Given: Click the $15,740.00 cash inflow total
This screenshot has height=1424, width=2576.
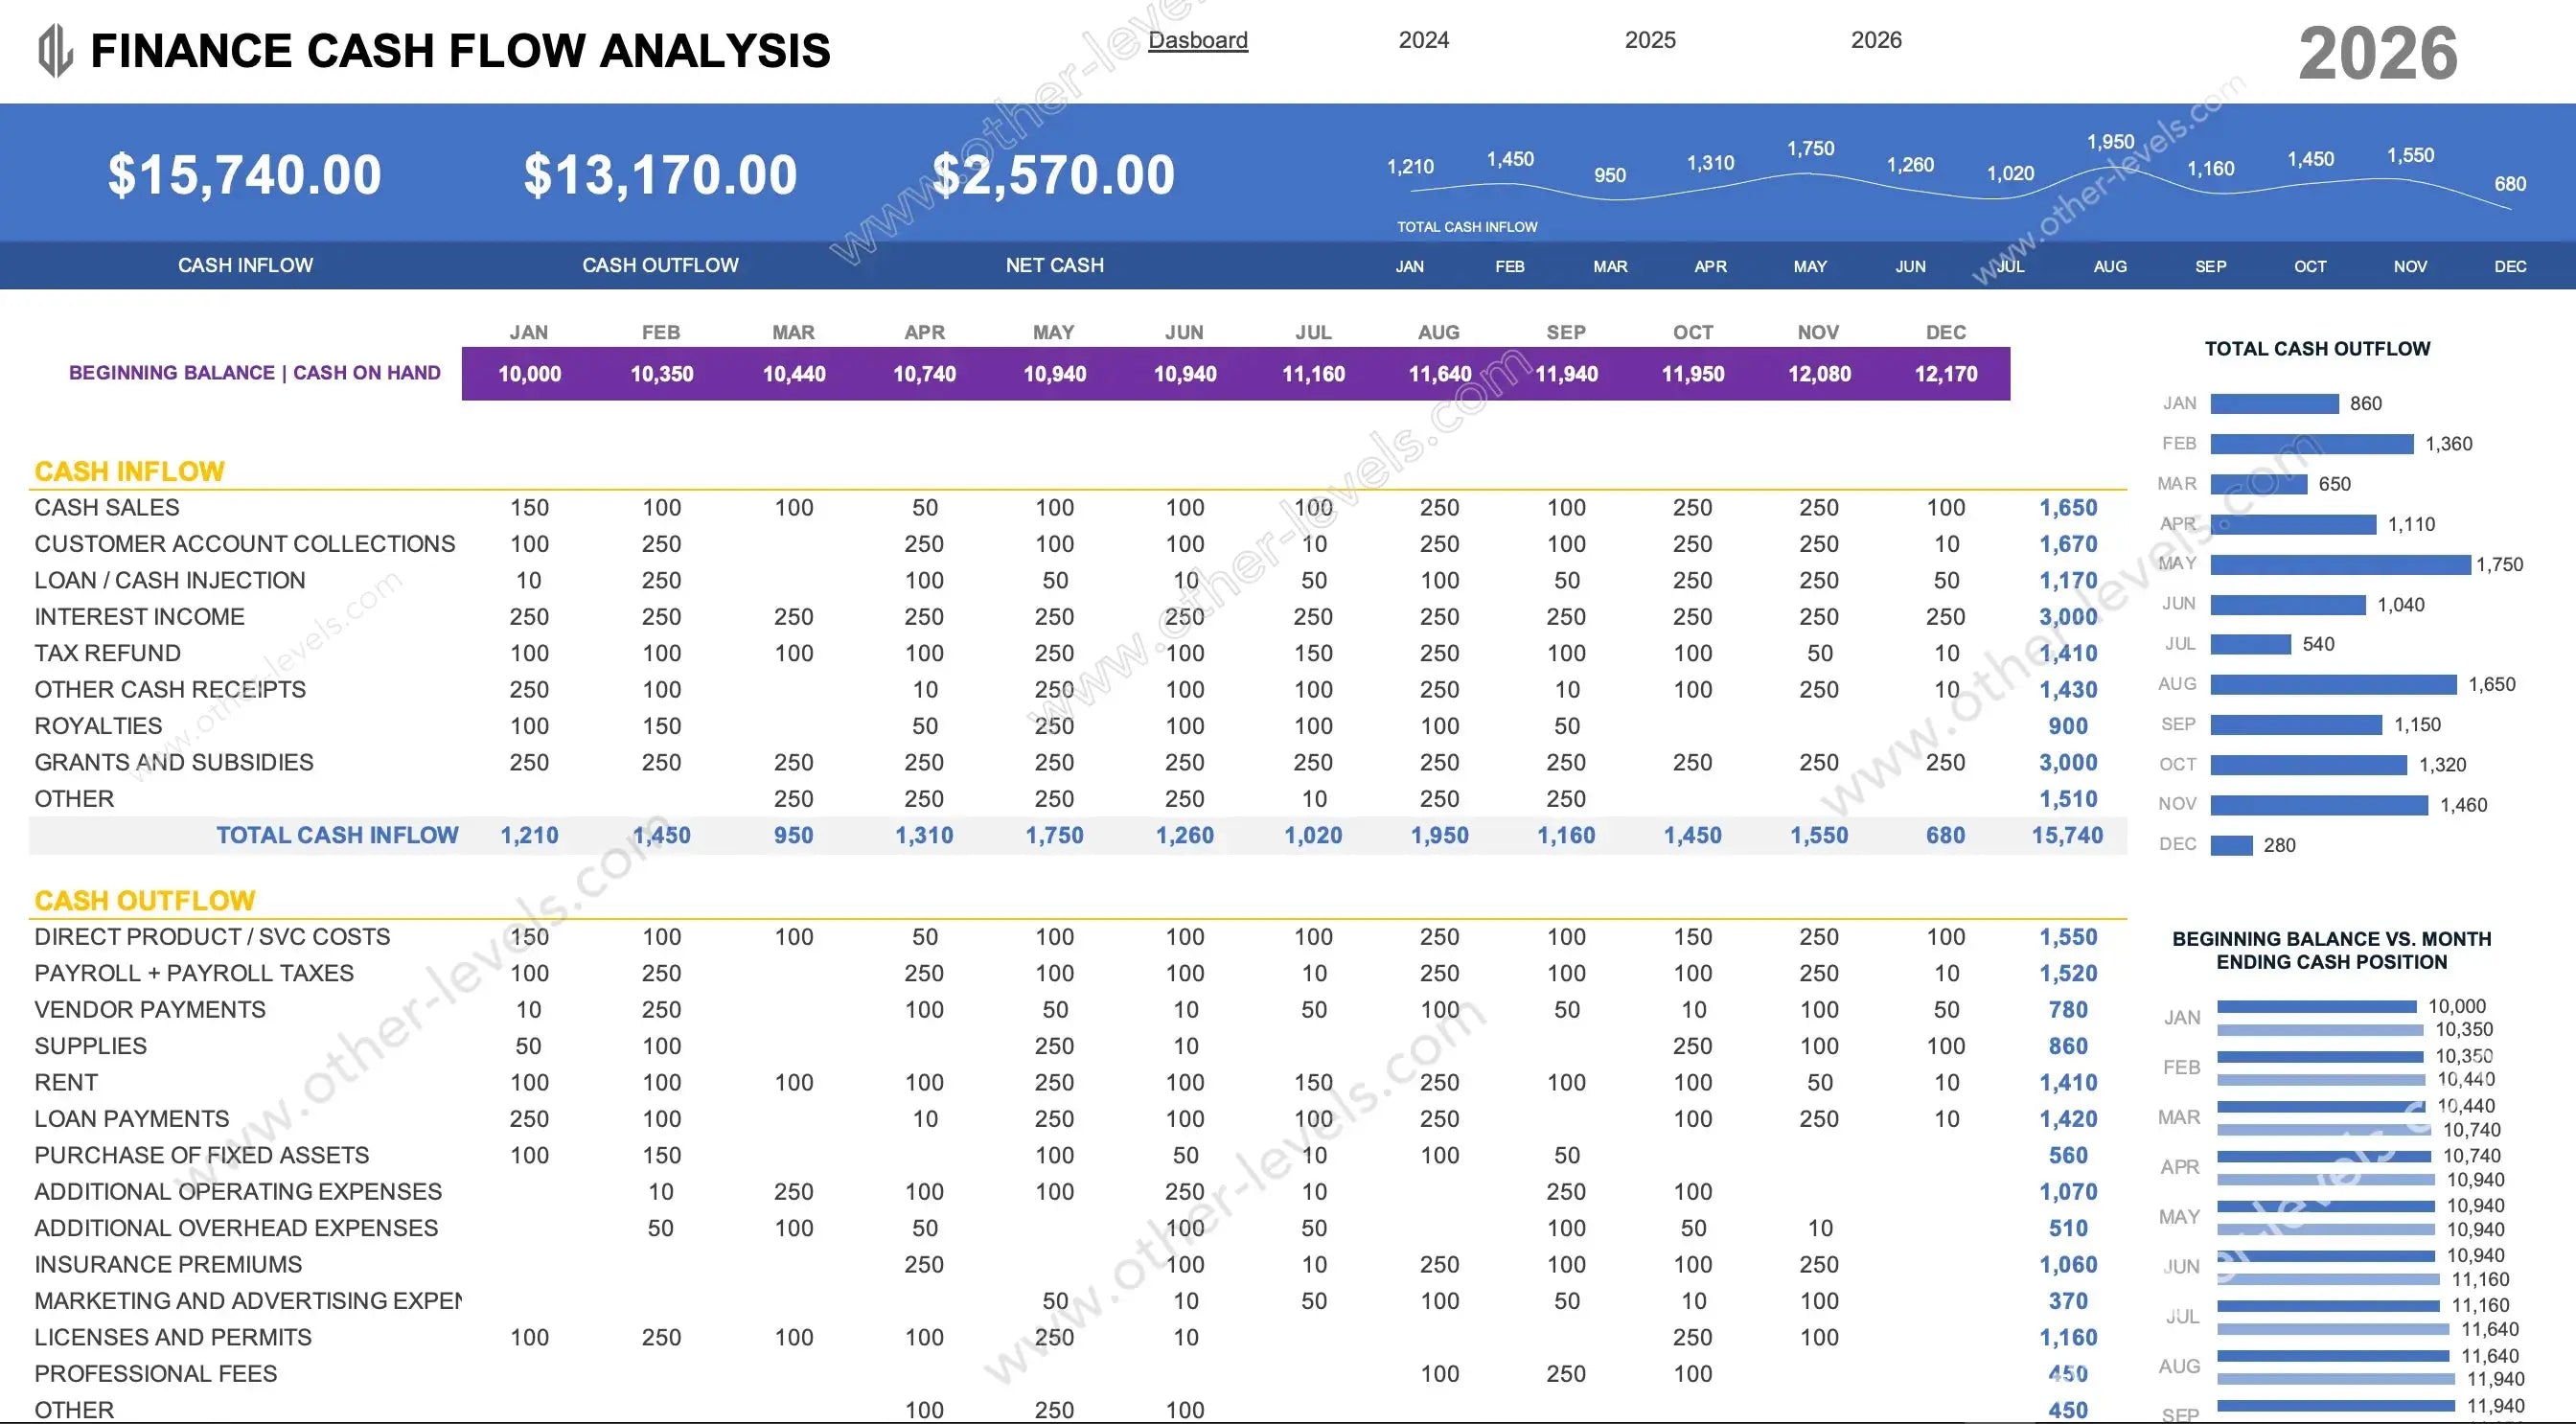Looking at the screenshot, I should tap(245, 175).
